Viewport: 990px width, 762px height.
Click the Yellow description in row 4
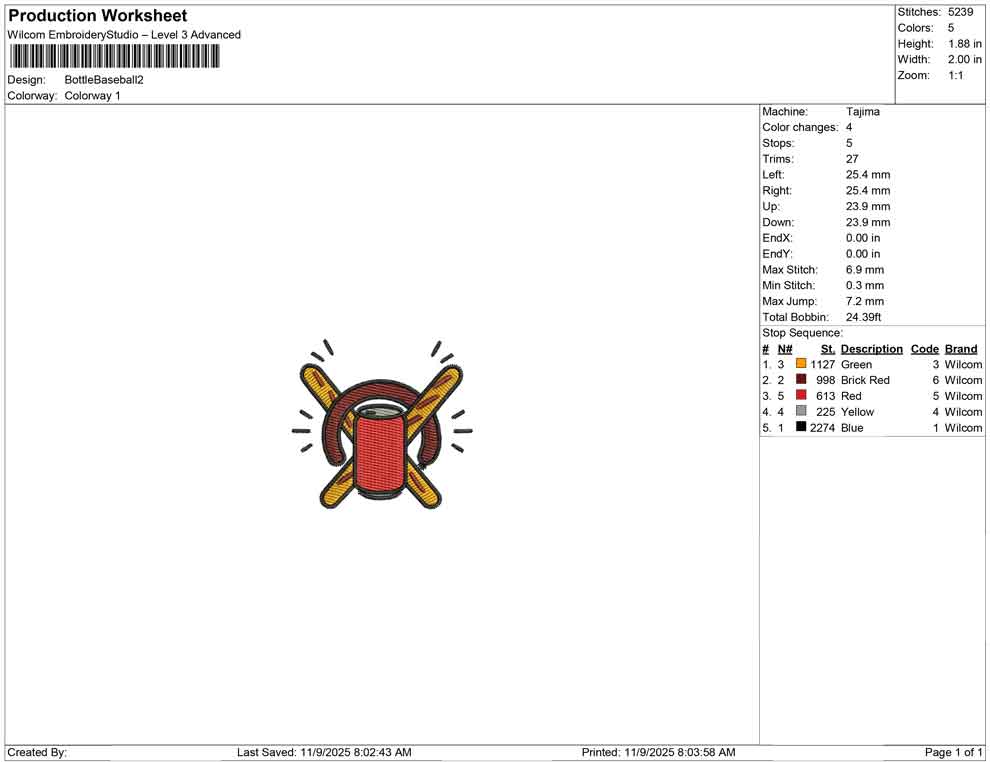coord(857,412)
